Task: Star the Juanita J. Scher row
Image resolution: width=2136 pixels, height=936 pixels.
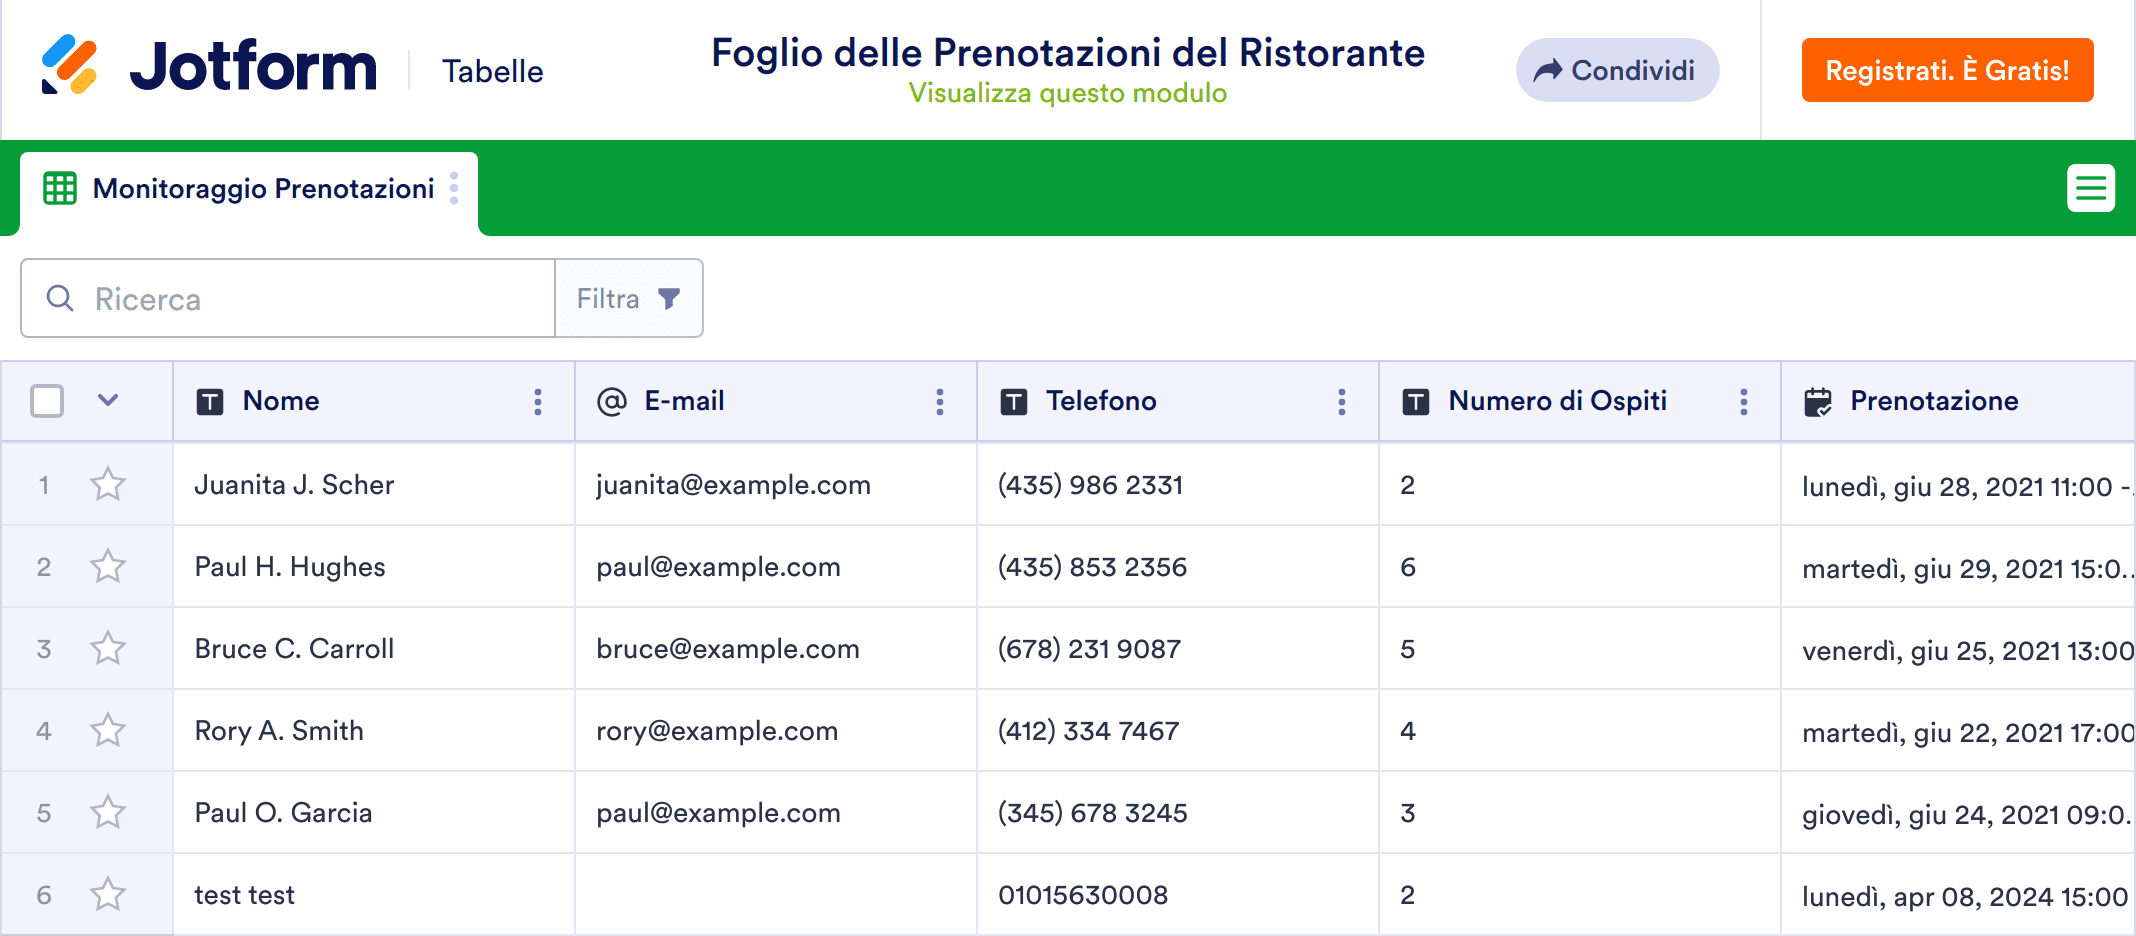Action: point(108,485)
